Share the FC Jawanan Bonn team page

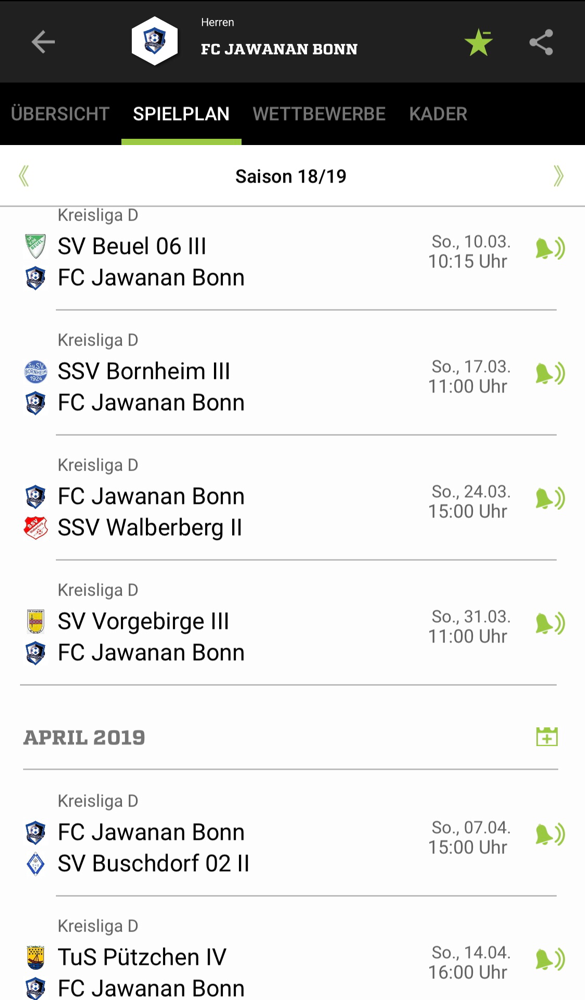[x=541, y=42]
